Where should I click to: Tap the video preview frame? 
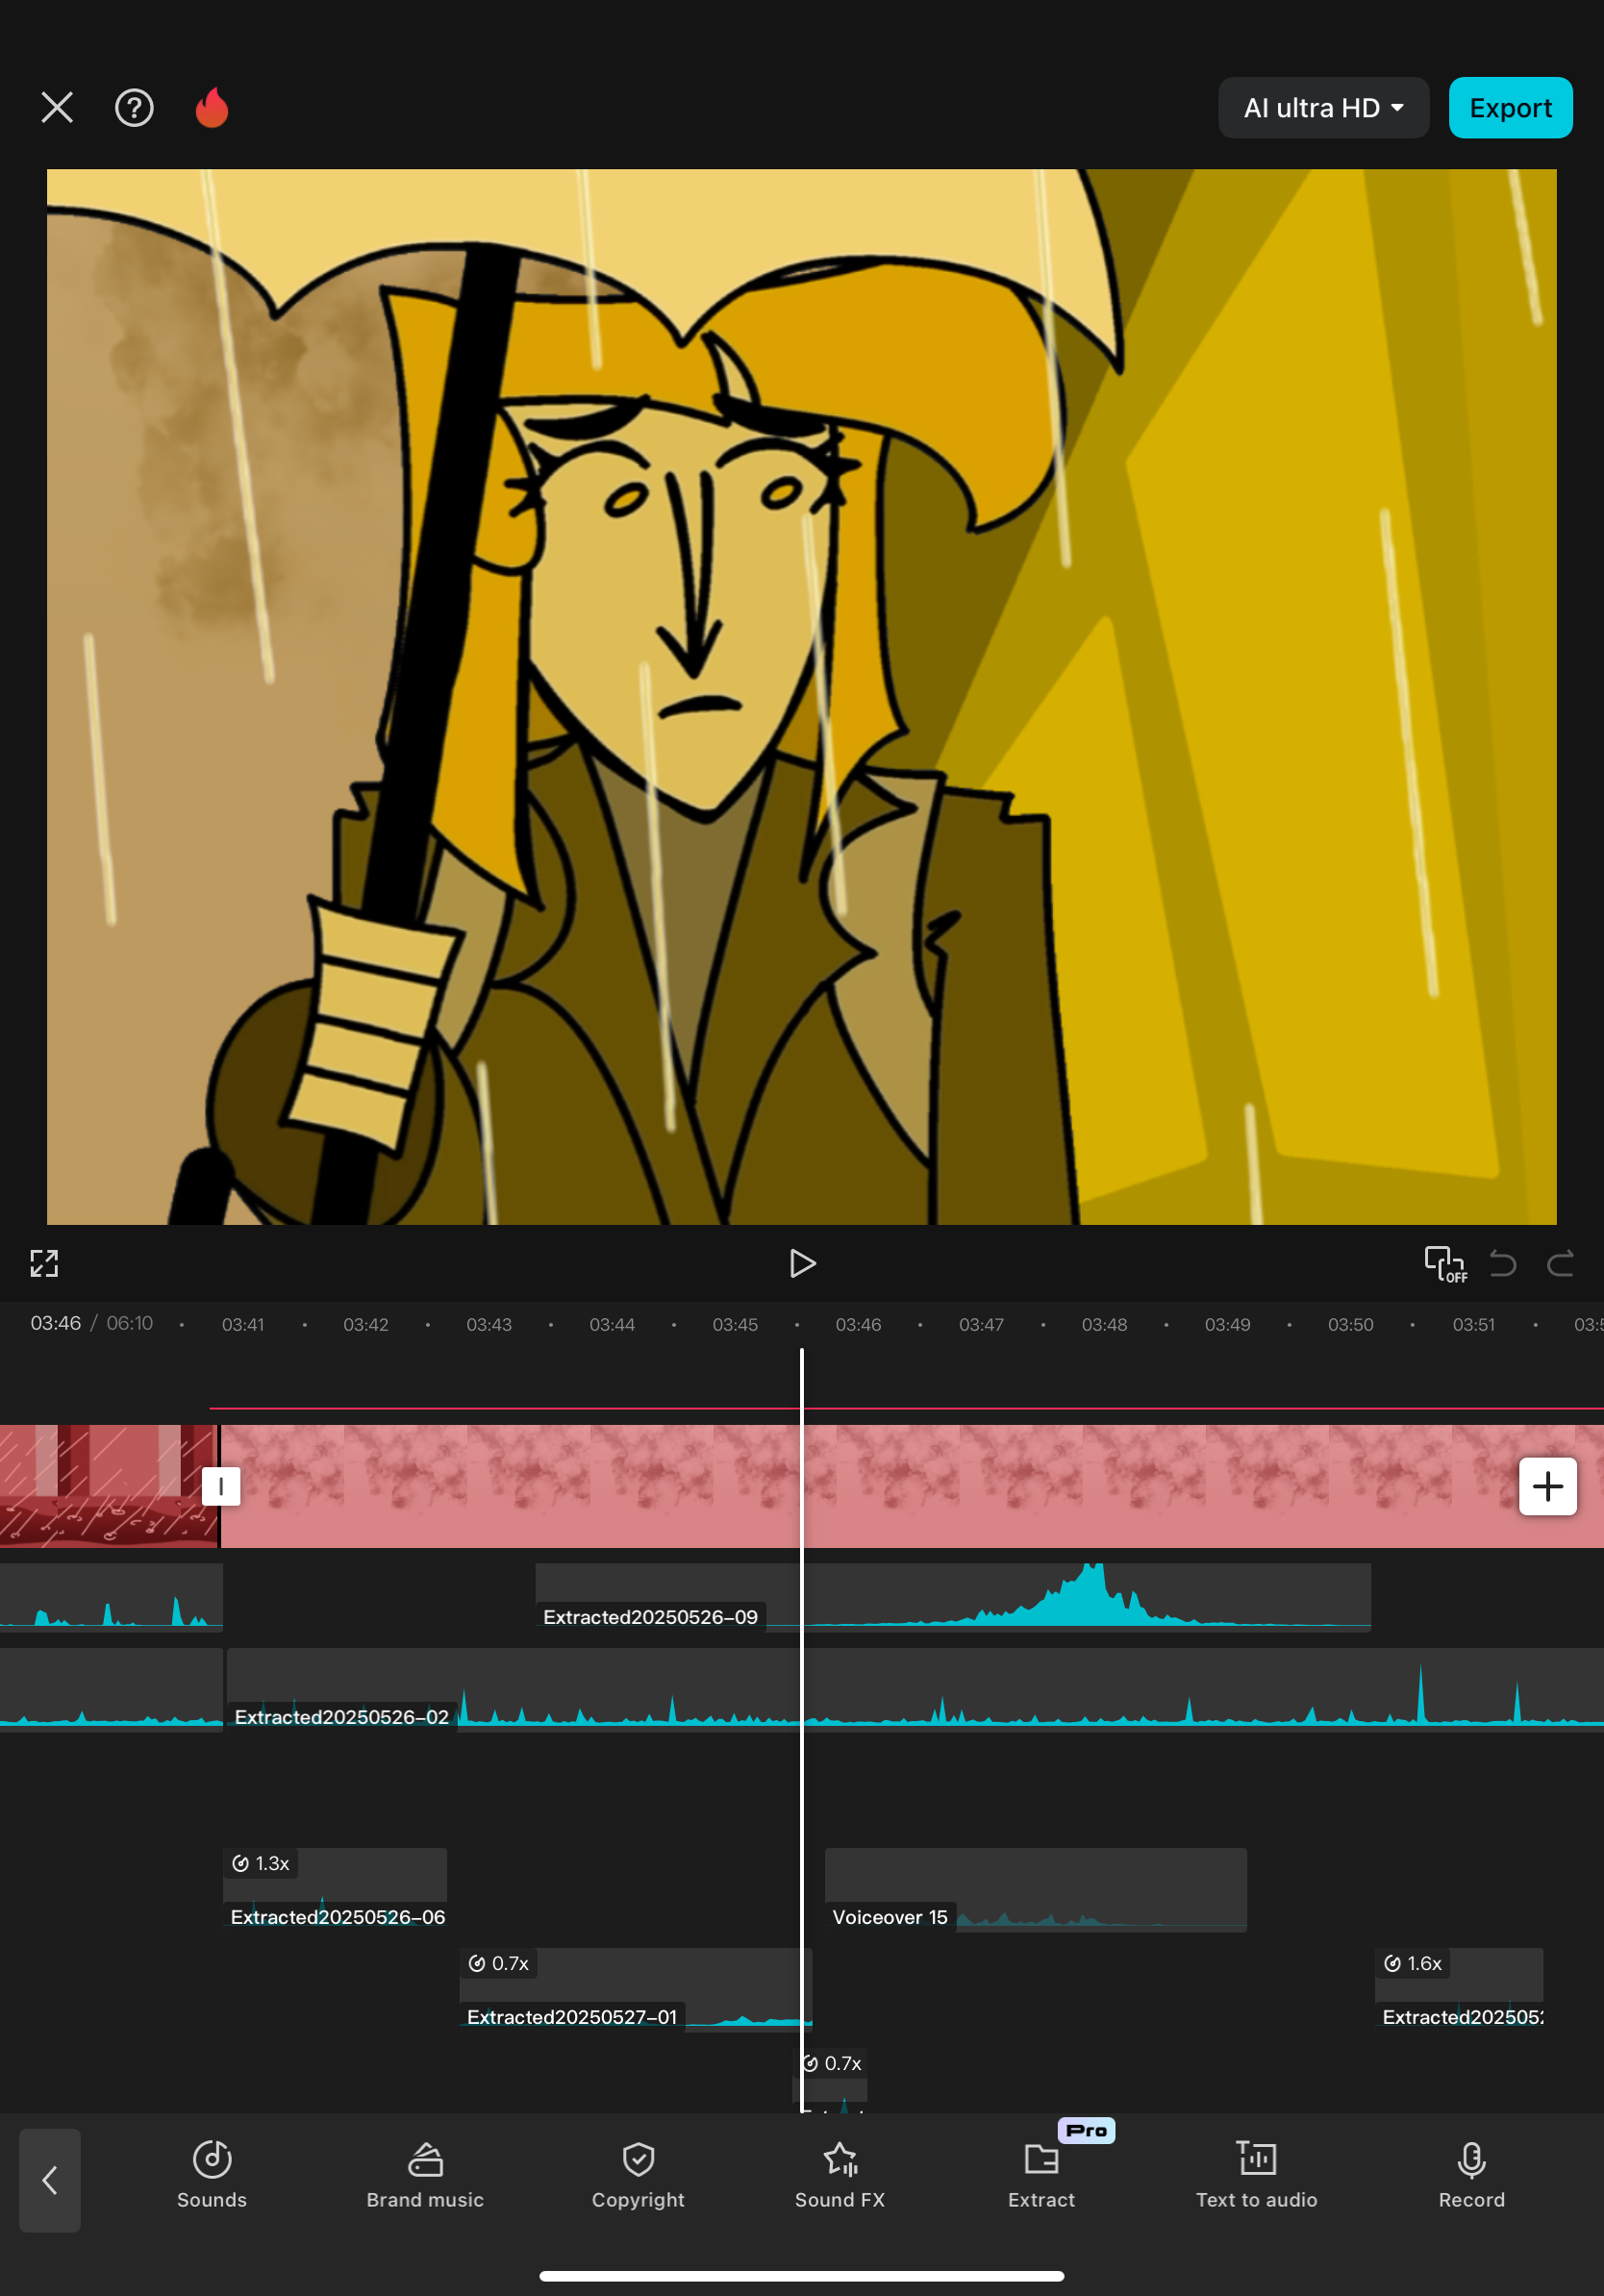802,696
